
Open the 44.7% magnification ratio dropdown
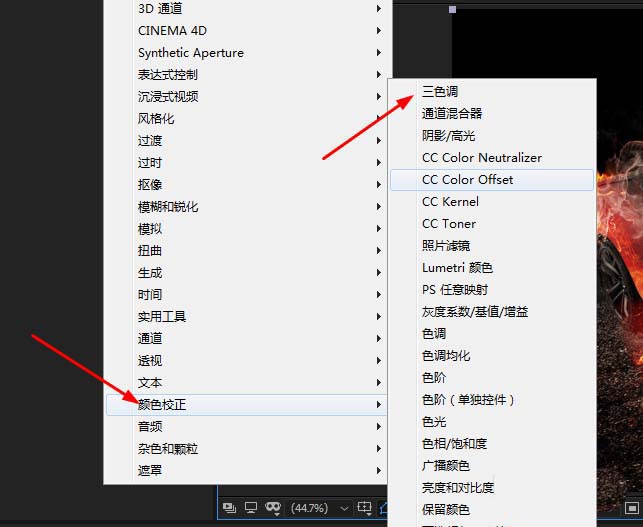320,508
